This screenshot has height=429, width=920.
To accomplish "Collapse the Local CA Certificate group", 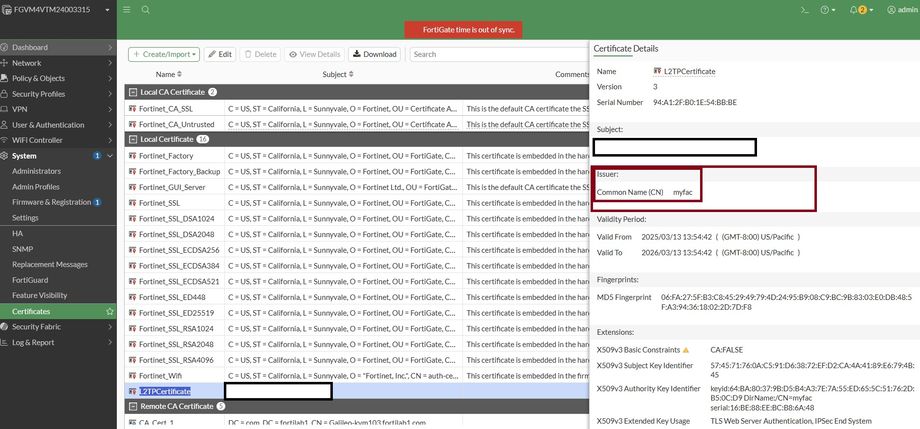I will pyautogui.click(x=133, y=92).
